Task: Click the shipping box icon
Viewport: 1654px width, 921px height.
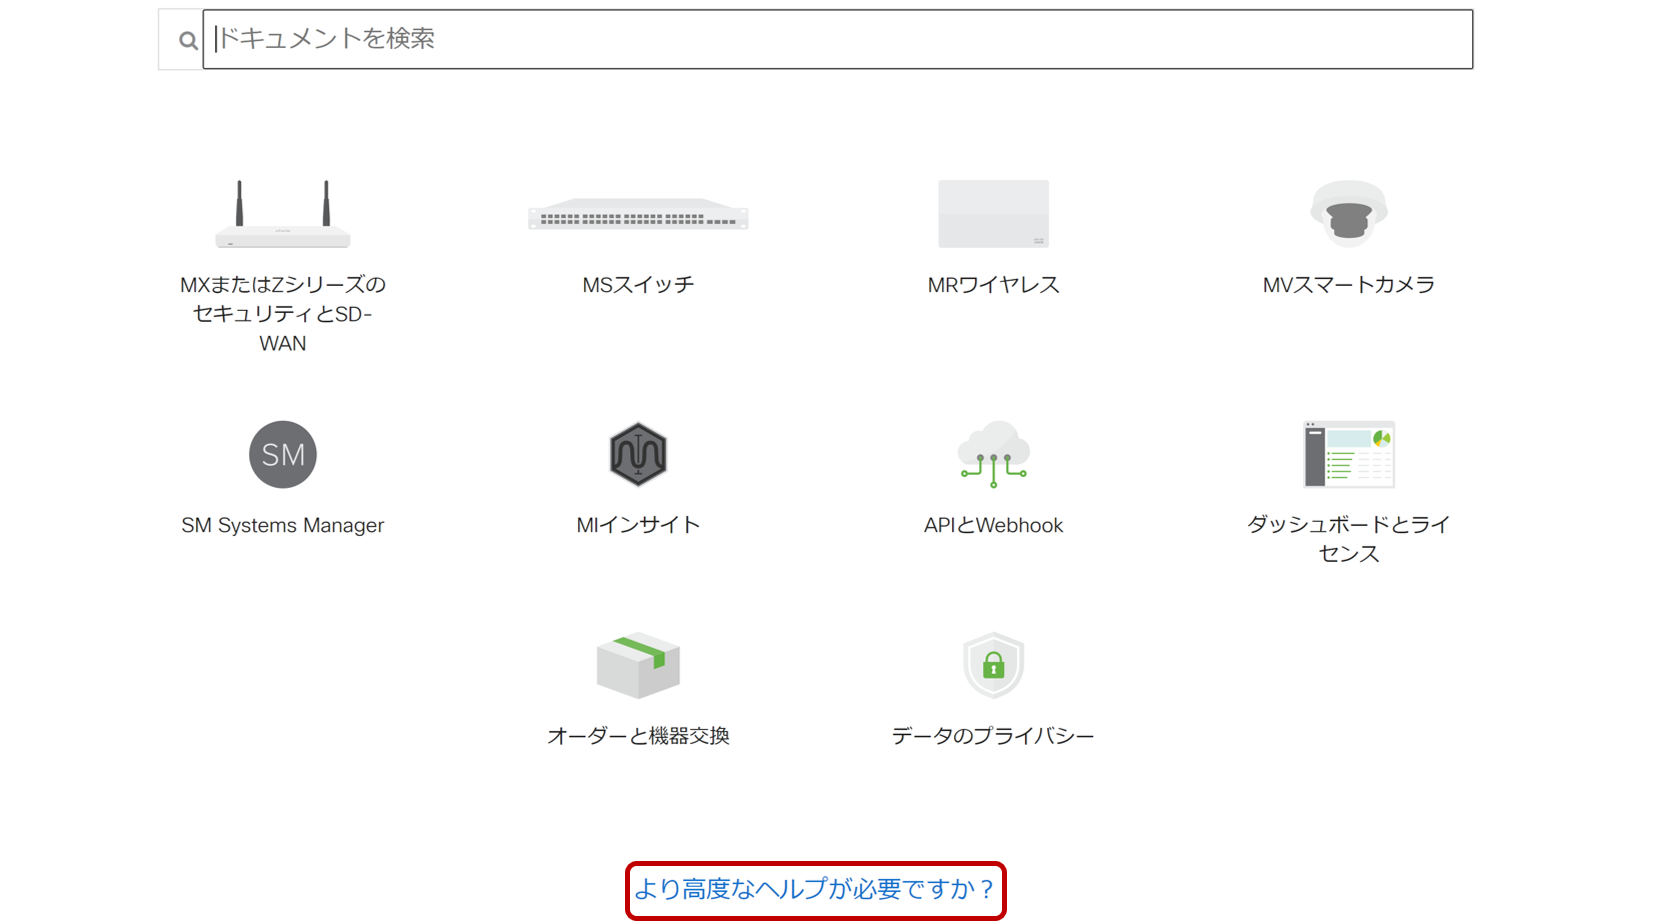Action: [x=638, y=665]
